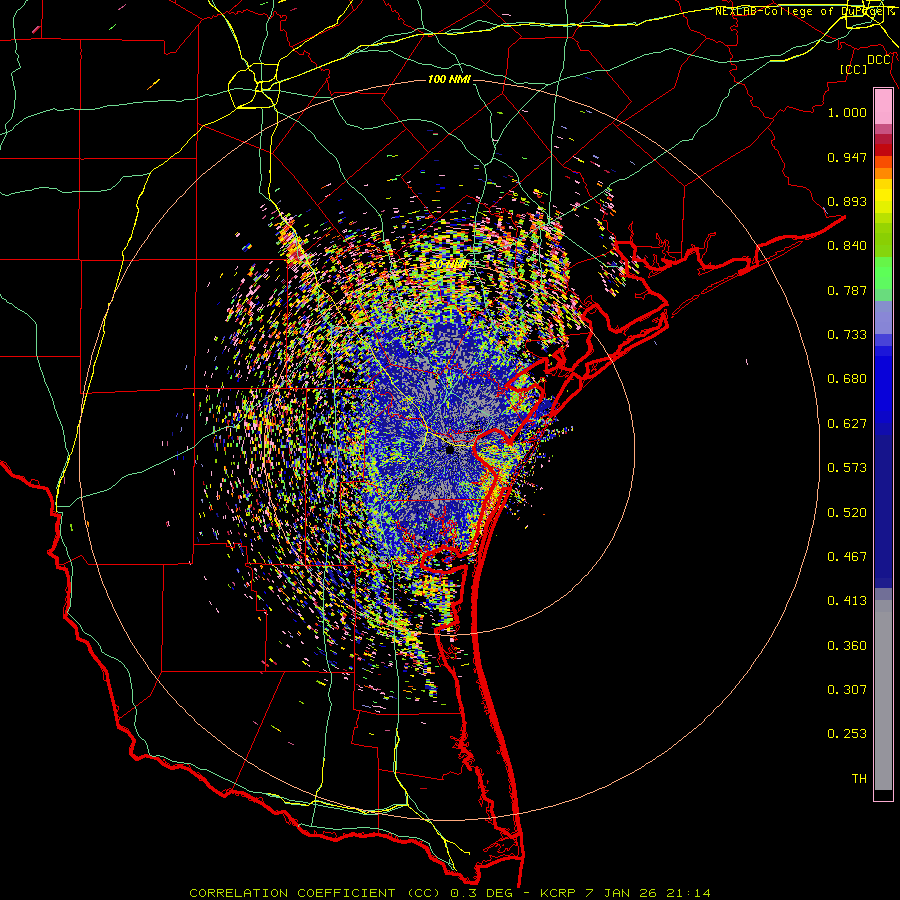Click the 0.733 scale value
The image size is (900, 900).
click(847, 335)
